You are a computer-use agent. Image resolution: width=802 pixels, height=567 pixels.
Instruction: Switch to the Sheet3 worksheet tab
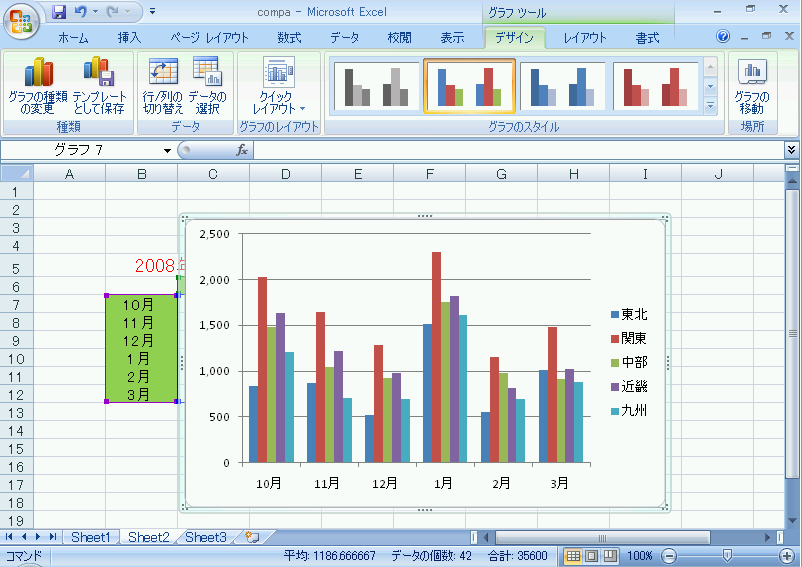click(205, 538)
